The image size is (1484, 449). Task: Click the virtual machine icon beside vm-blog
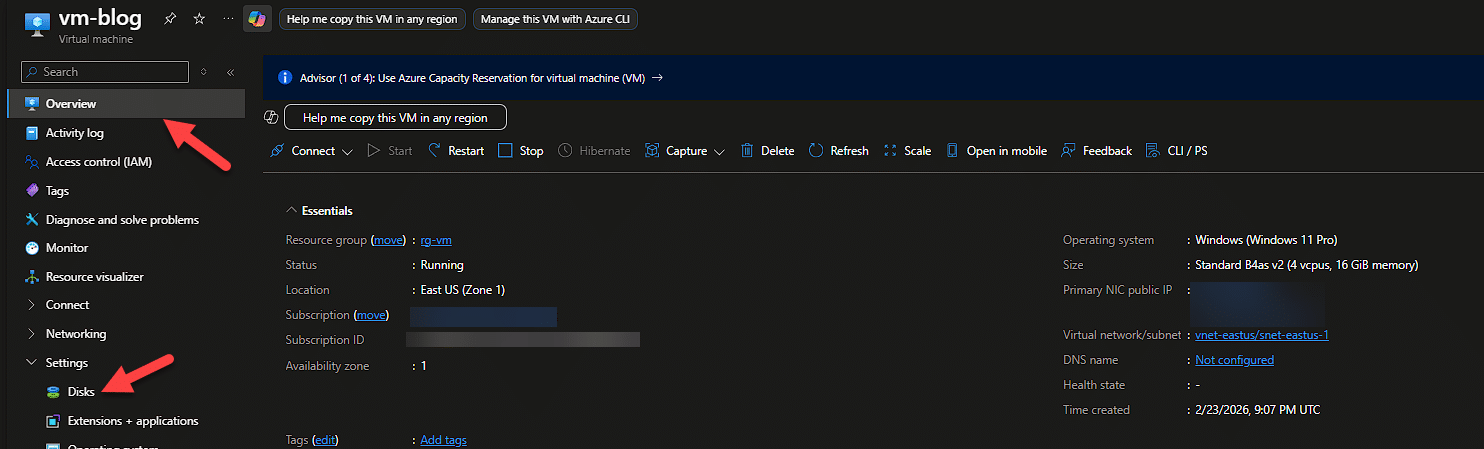coord(37,25)
